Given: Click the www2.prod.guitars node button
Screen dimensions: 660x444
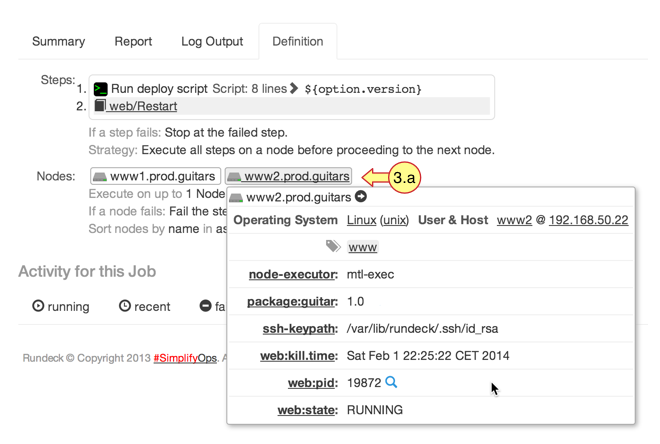Looking at the screenshot, I should tap(288, 177).
